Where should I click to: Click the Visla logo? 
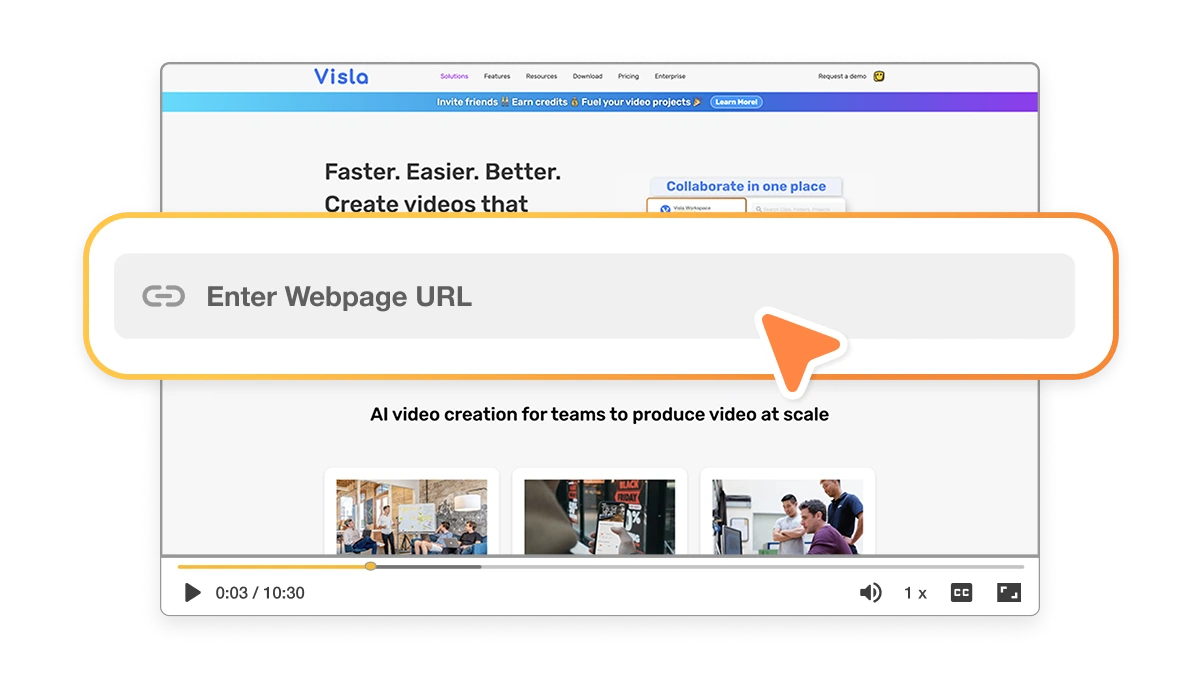click(x=344, y=76)
